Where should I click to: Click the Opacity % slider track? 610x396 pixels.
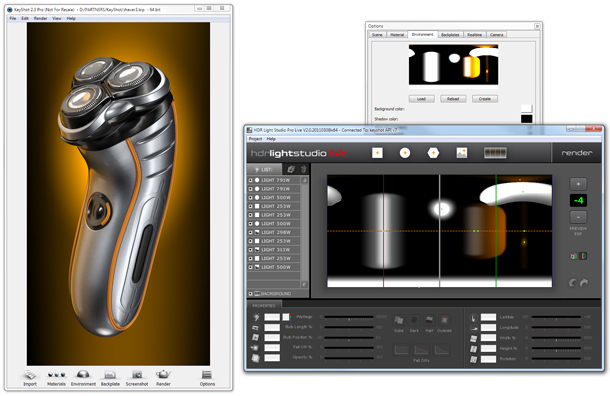pyautogui.click(x=349, y=357)
